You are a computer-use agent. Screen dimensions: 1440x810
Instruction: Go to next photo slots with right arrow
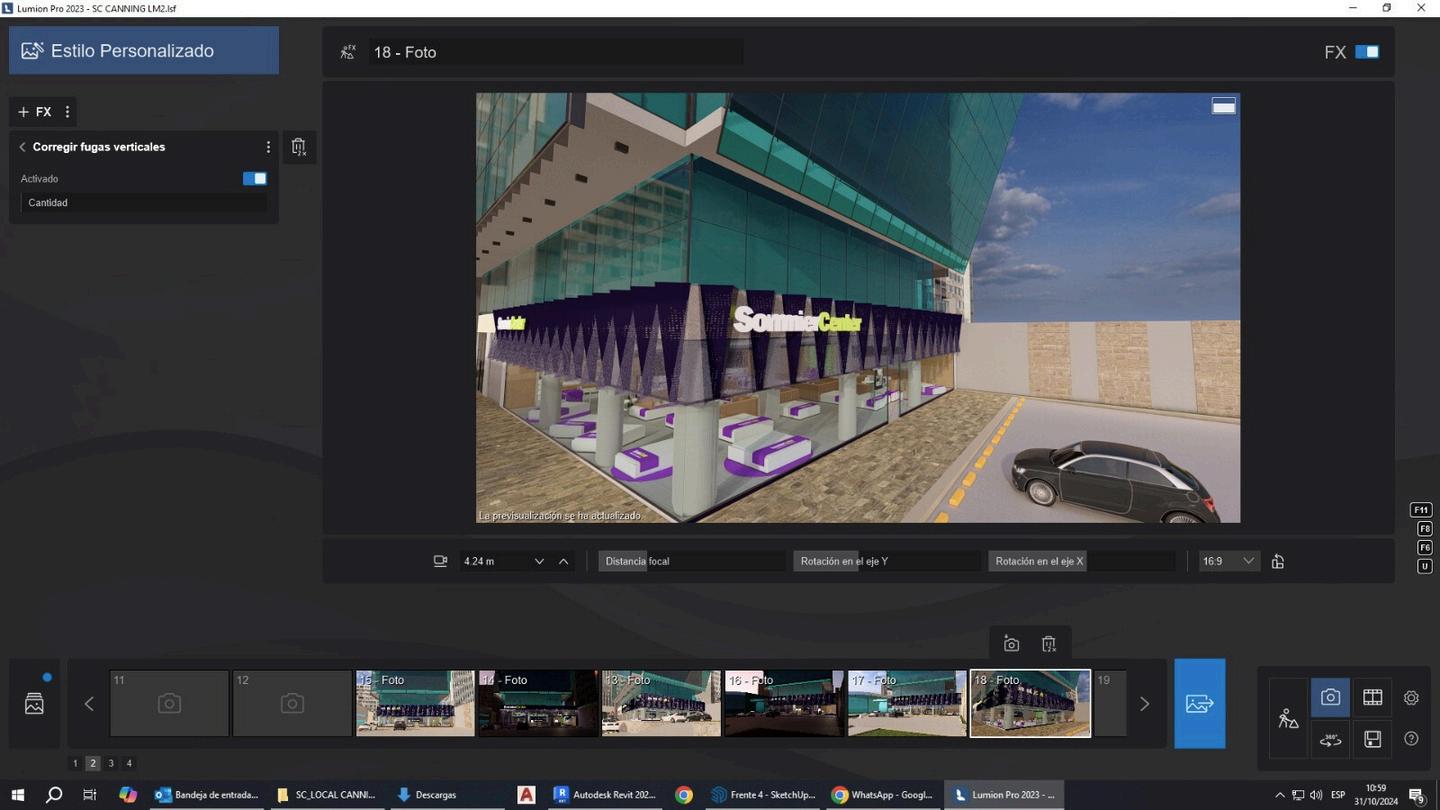[1145, 704]
